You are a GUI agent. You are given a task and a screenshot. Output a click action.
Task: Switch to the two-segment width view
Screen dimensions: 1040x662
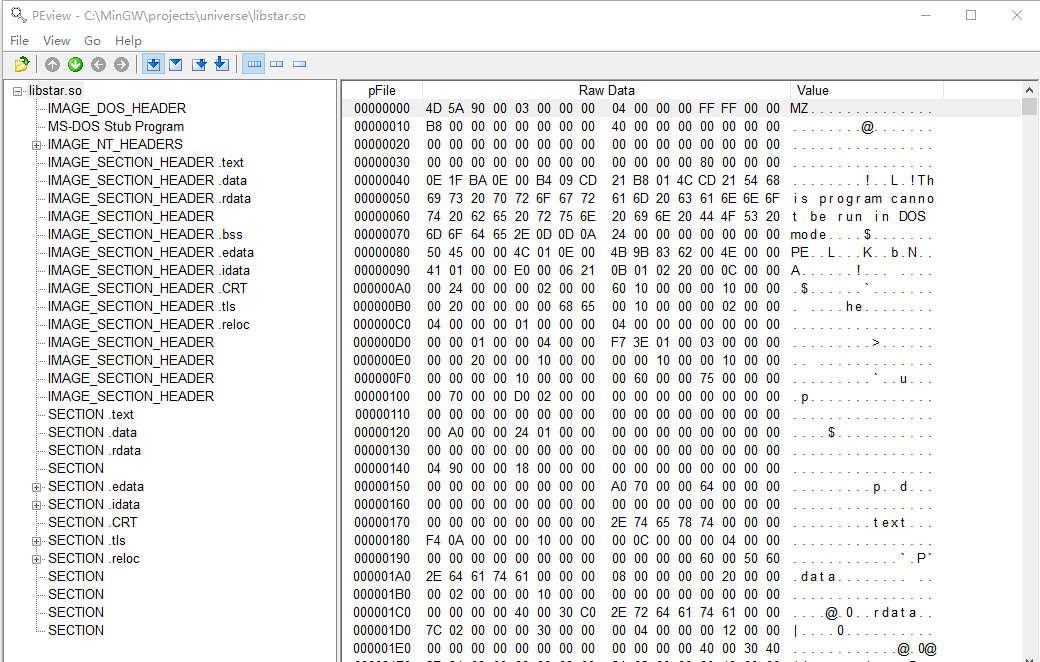click(x=277, y=64)
